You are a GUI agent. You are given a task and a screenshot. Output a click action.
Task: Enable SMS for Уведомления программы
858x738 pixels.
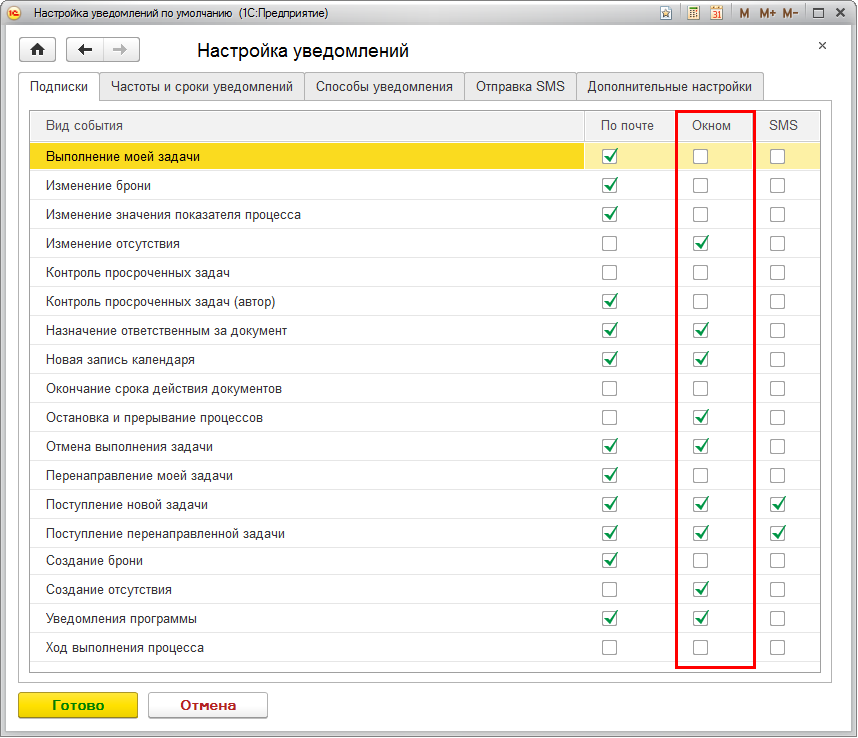coord(777,619)
